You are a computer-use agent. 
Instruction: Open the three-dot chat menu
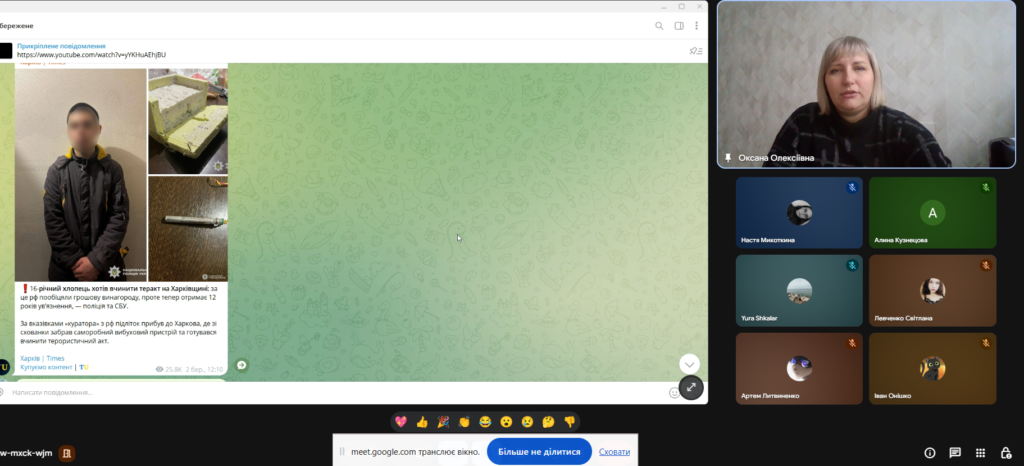[696, 26]
